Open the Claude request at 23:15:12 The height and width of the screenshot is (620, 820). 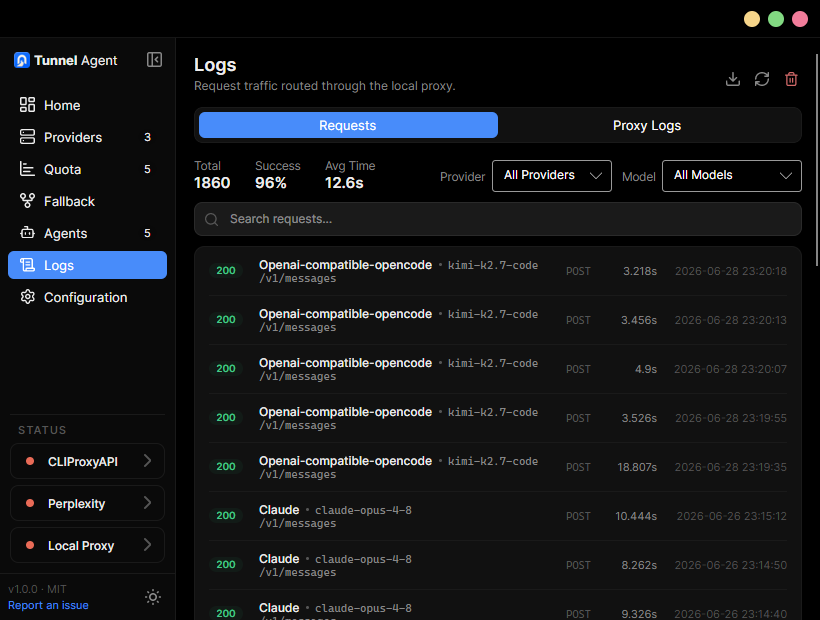click(x=498, y=516)
